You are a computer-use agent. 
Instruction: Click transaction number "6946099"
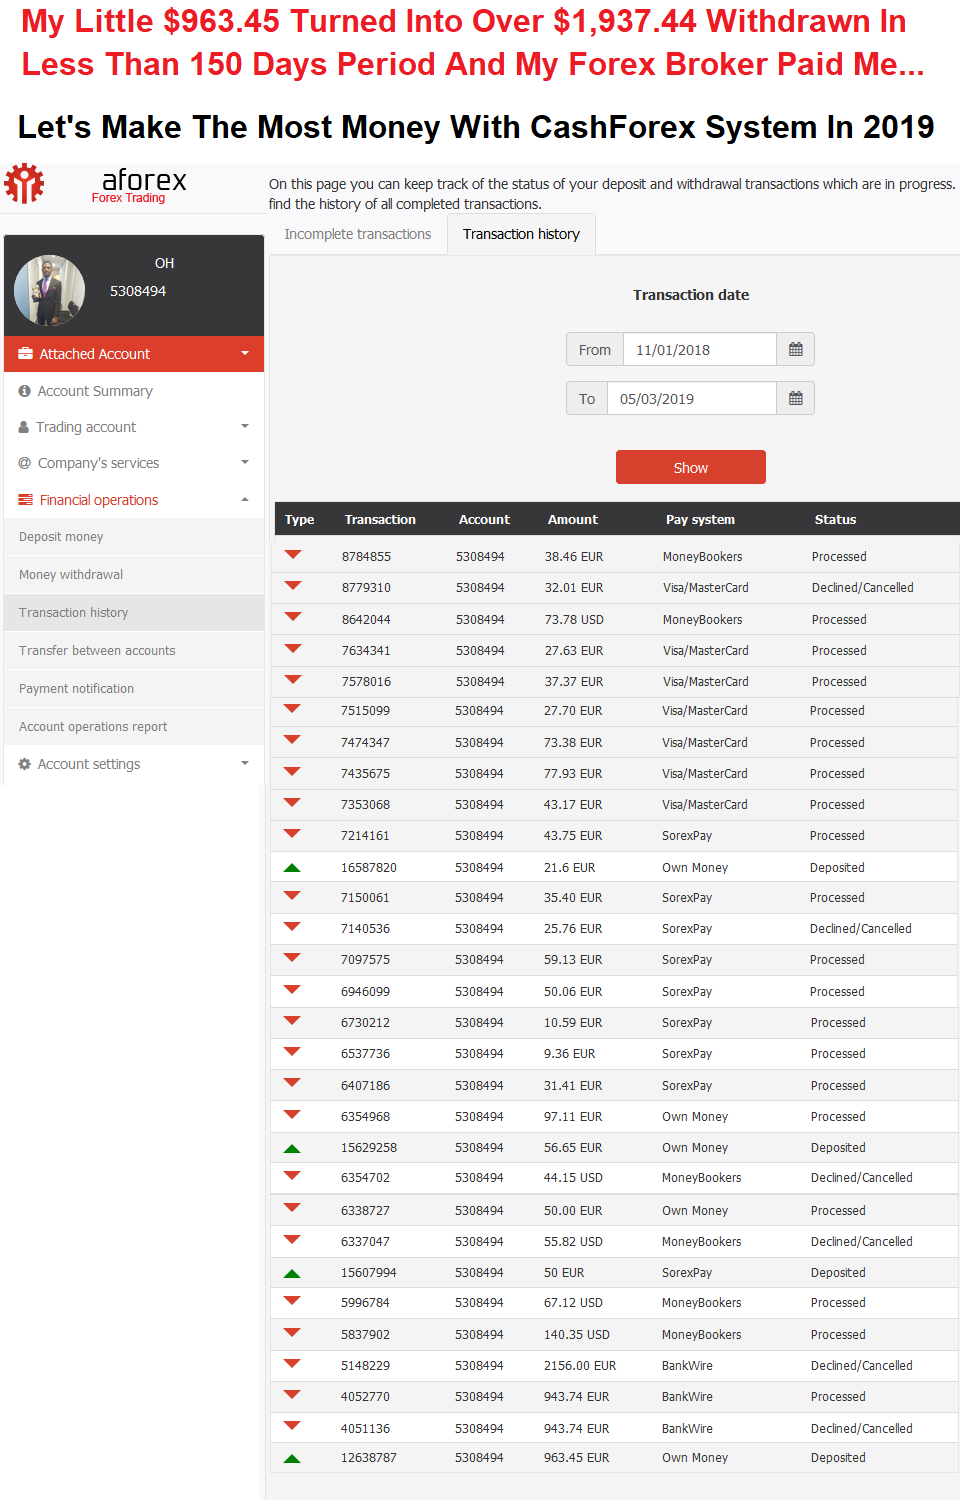[x=365, y=992]
